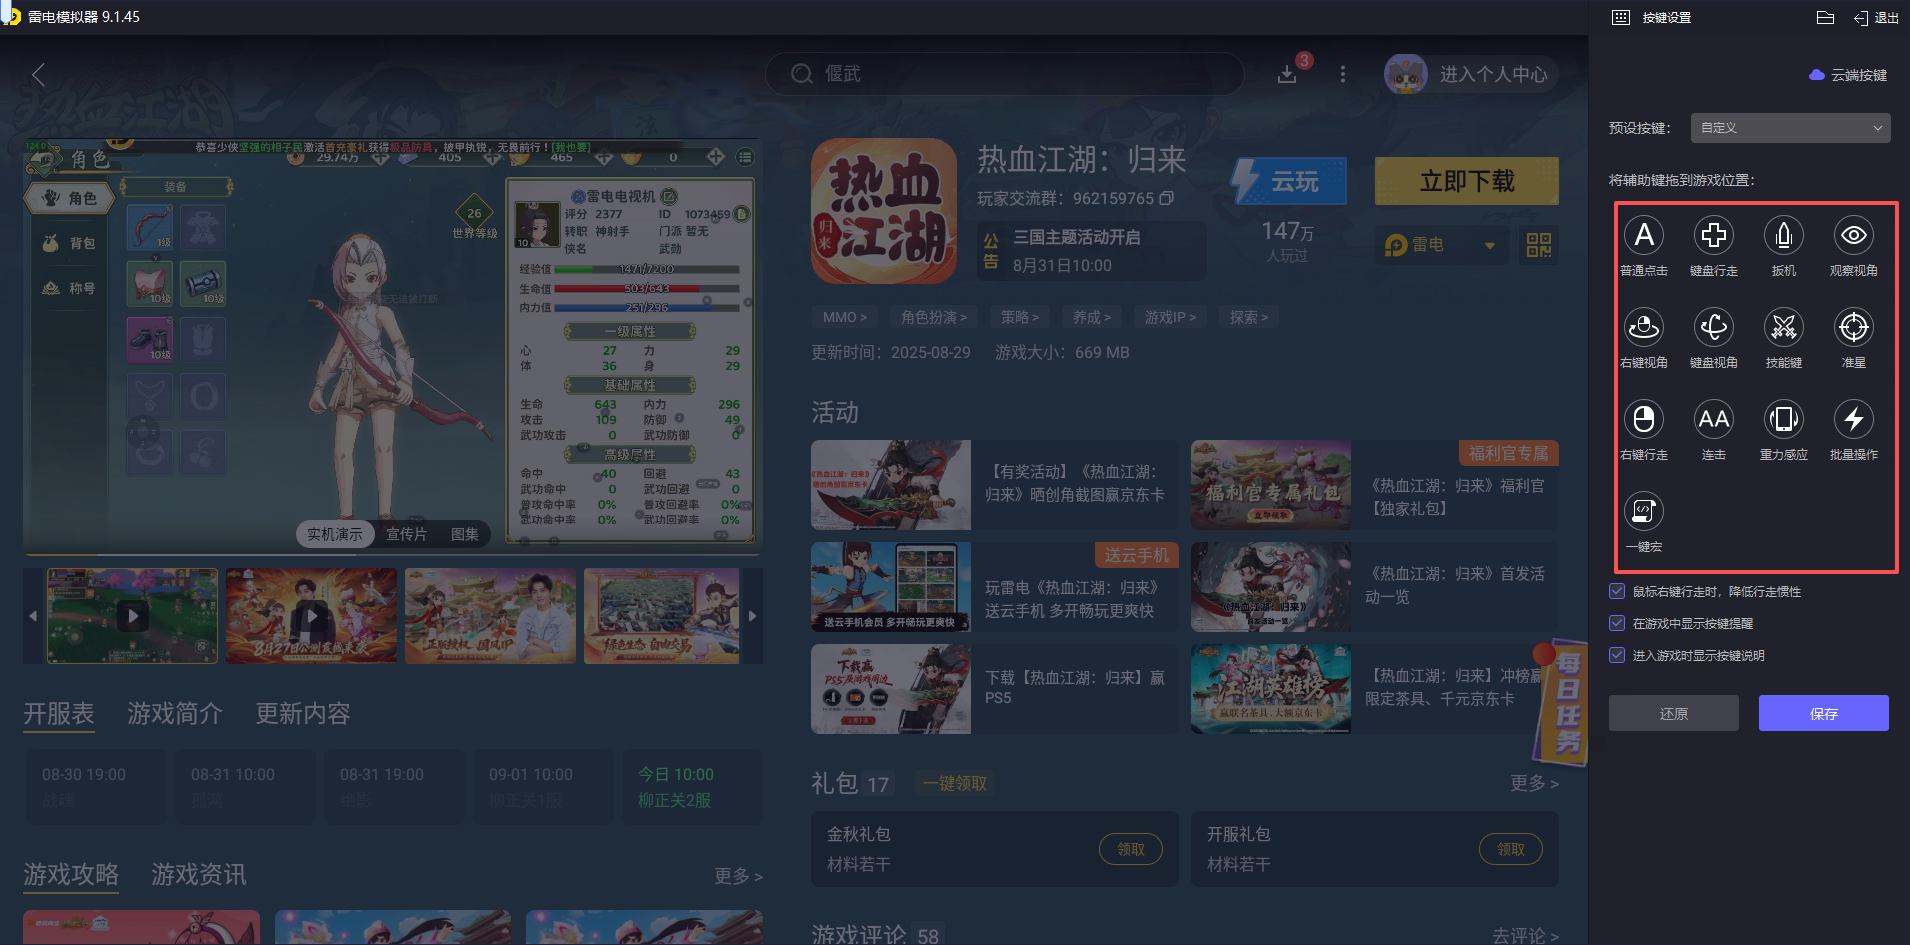Click the 还原 restore button
1910x945 pixels.
pos(1673,713)
